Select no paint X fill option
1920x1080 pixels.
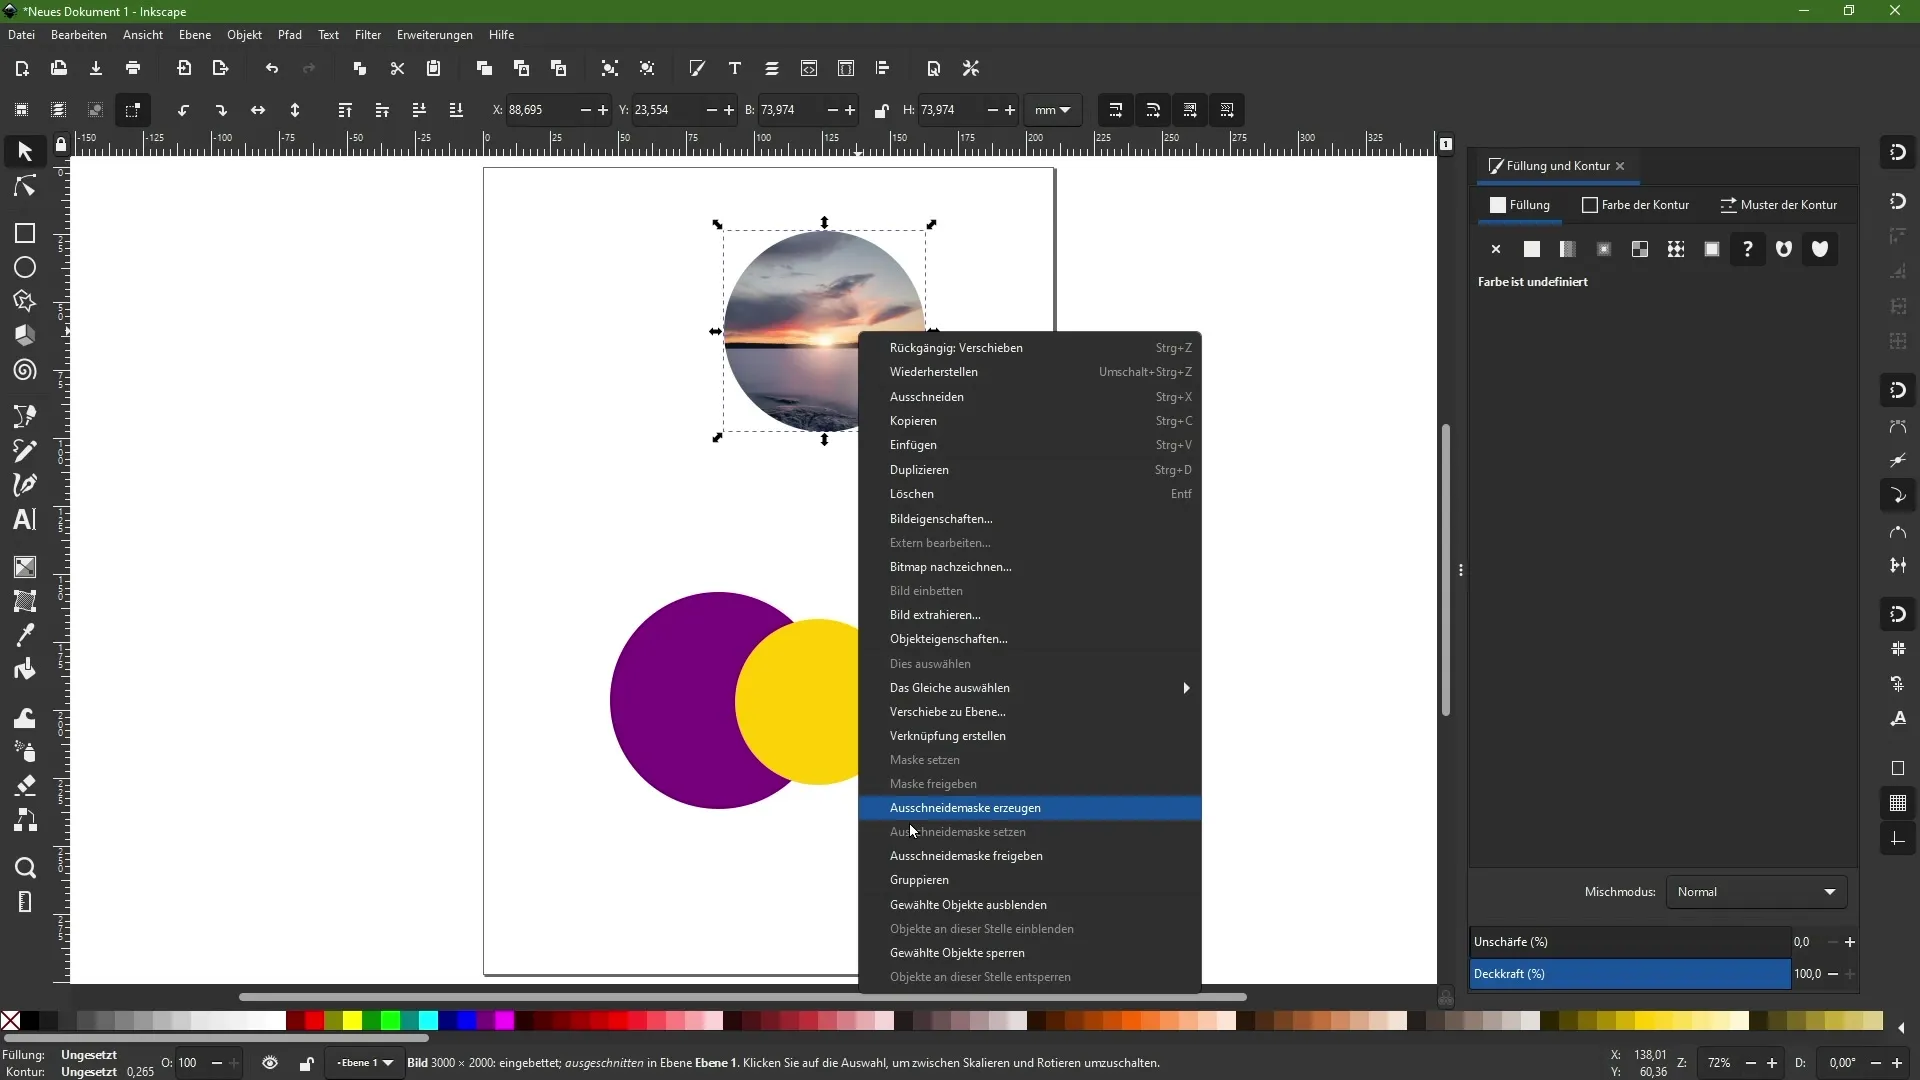pyautogui.click(x=1496, y=249)
